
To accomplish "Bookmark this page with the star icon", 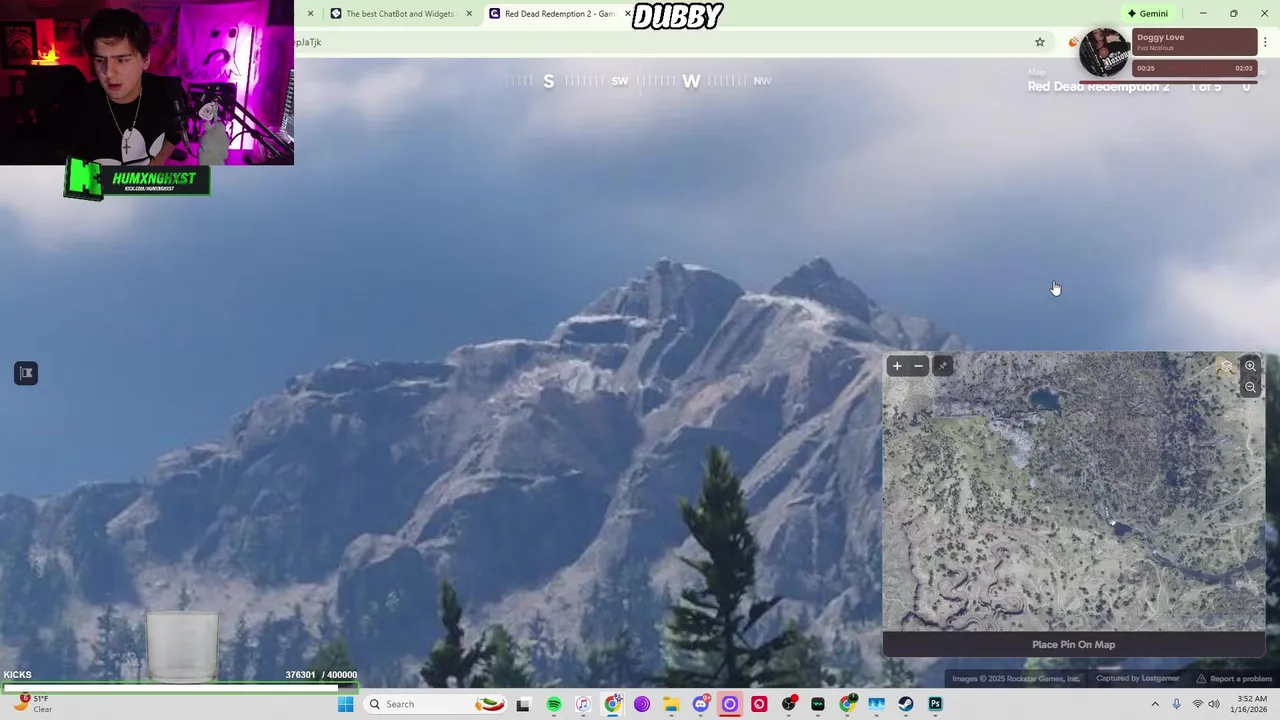I will pos(1040,42).
